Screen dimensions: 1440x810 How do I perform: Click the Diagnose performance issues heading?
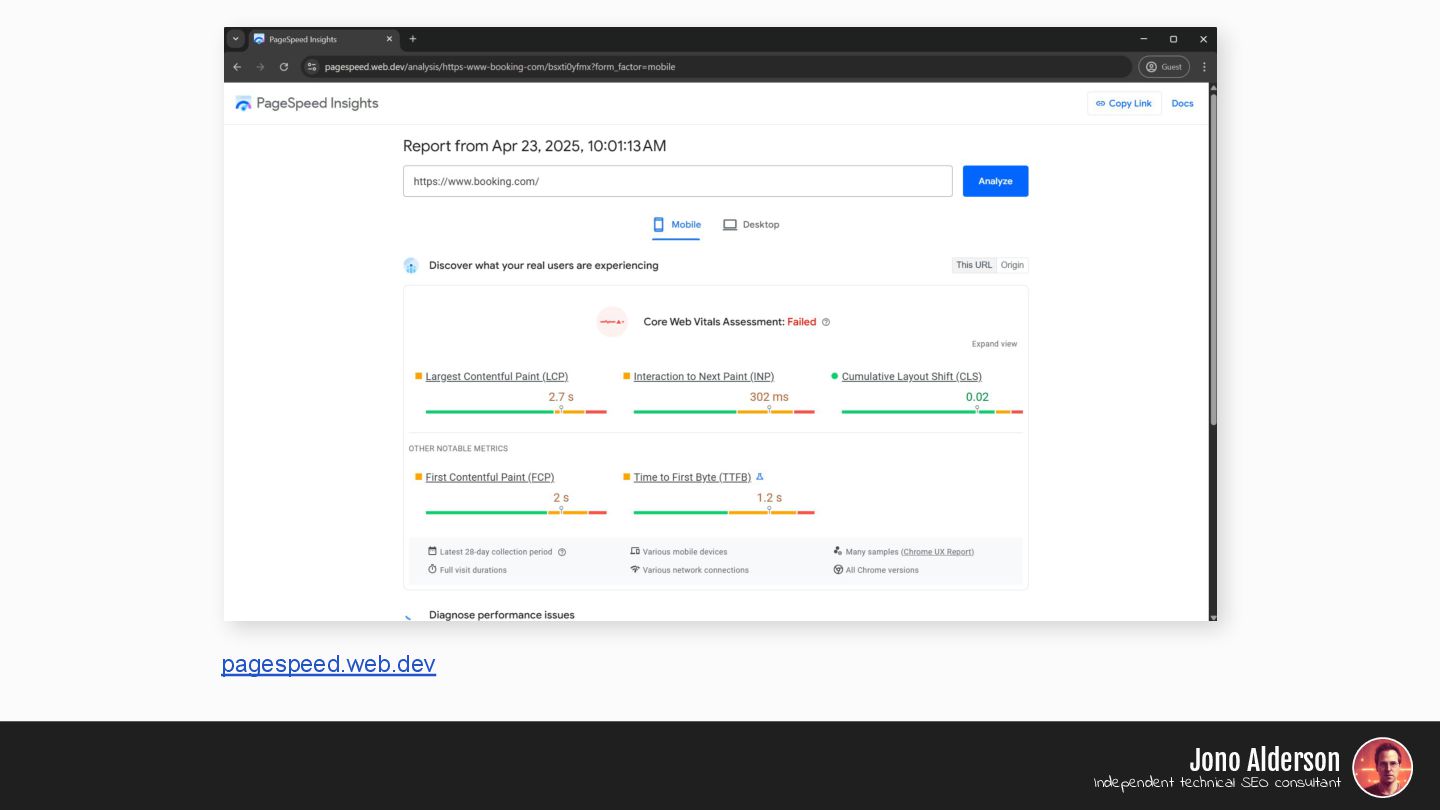point(502,615)
